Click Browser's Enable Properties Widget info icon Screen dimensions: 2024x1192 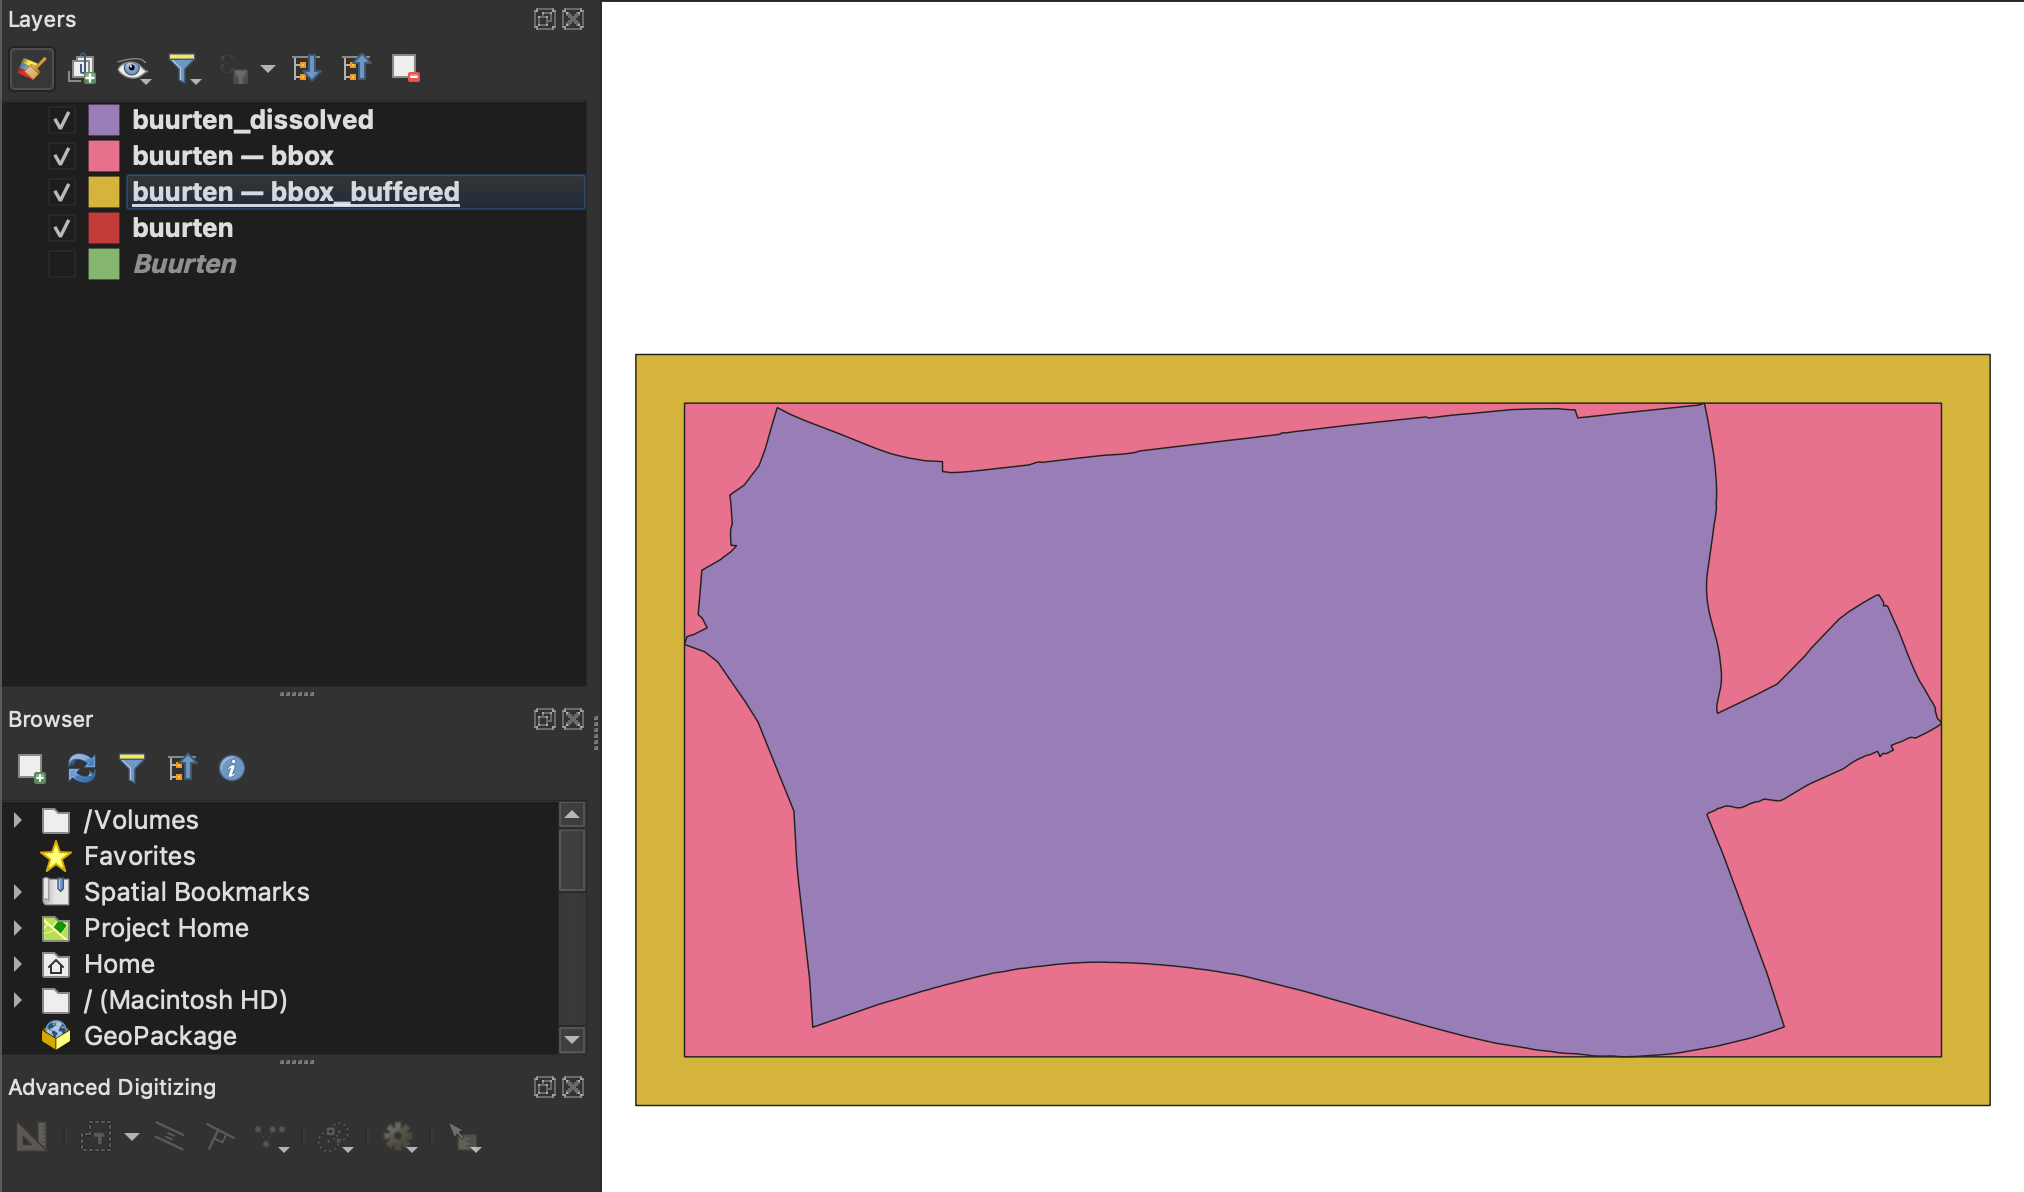[x=232, y=768]
